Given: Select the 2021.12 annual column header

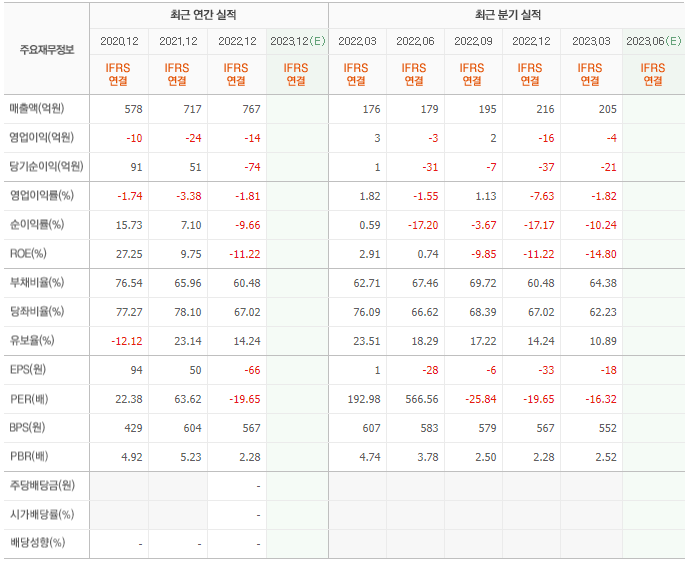Looking at the screenshot, I should (x=178, y=41).
